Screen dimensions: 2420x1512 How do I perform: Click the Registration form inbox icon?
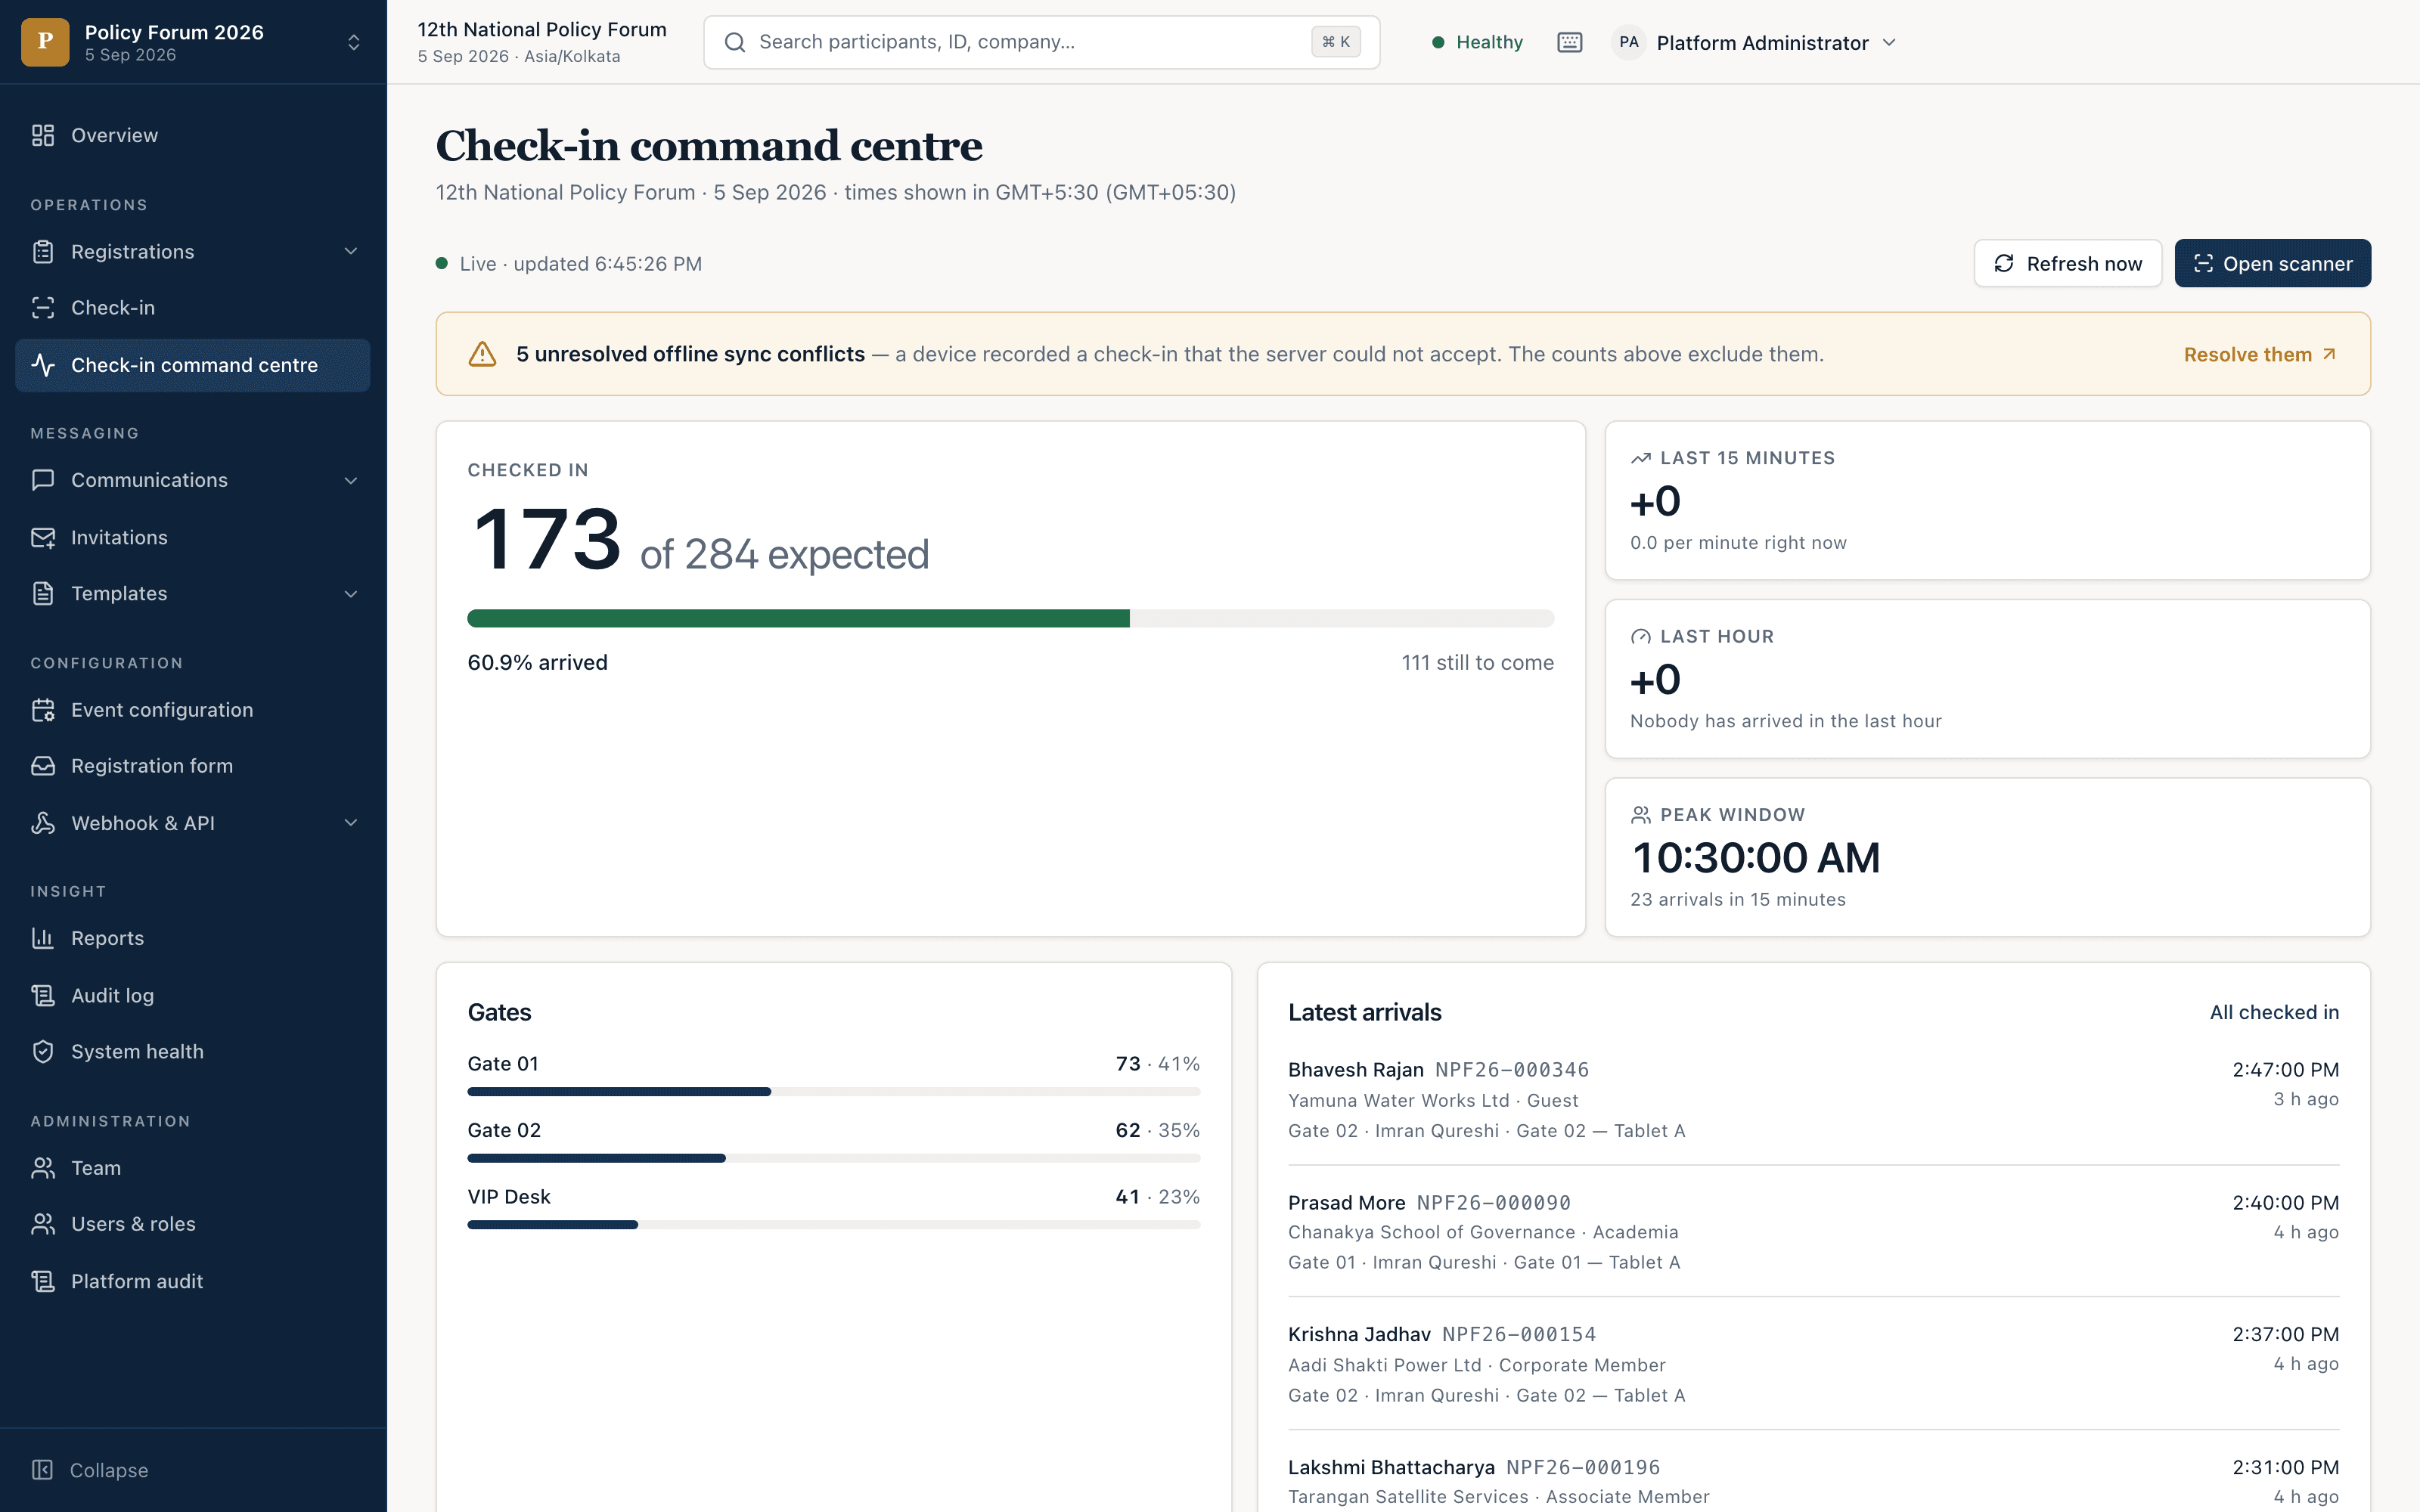[x=43, y=766]
